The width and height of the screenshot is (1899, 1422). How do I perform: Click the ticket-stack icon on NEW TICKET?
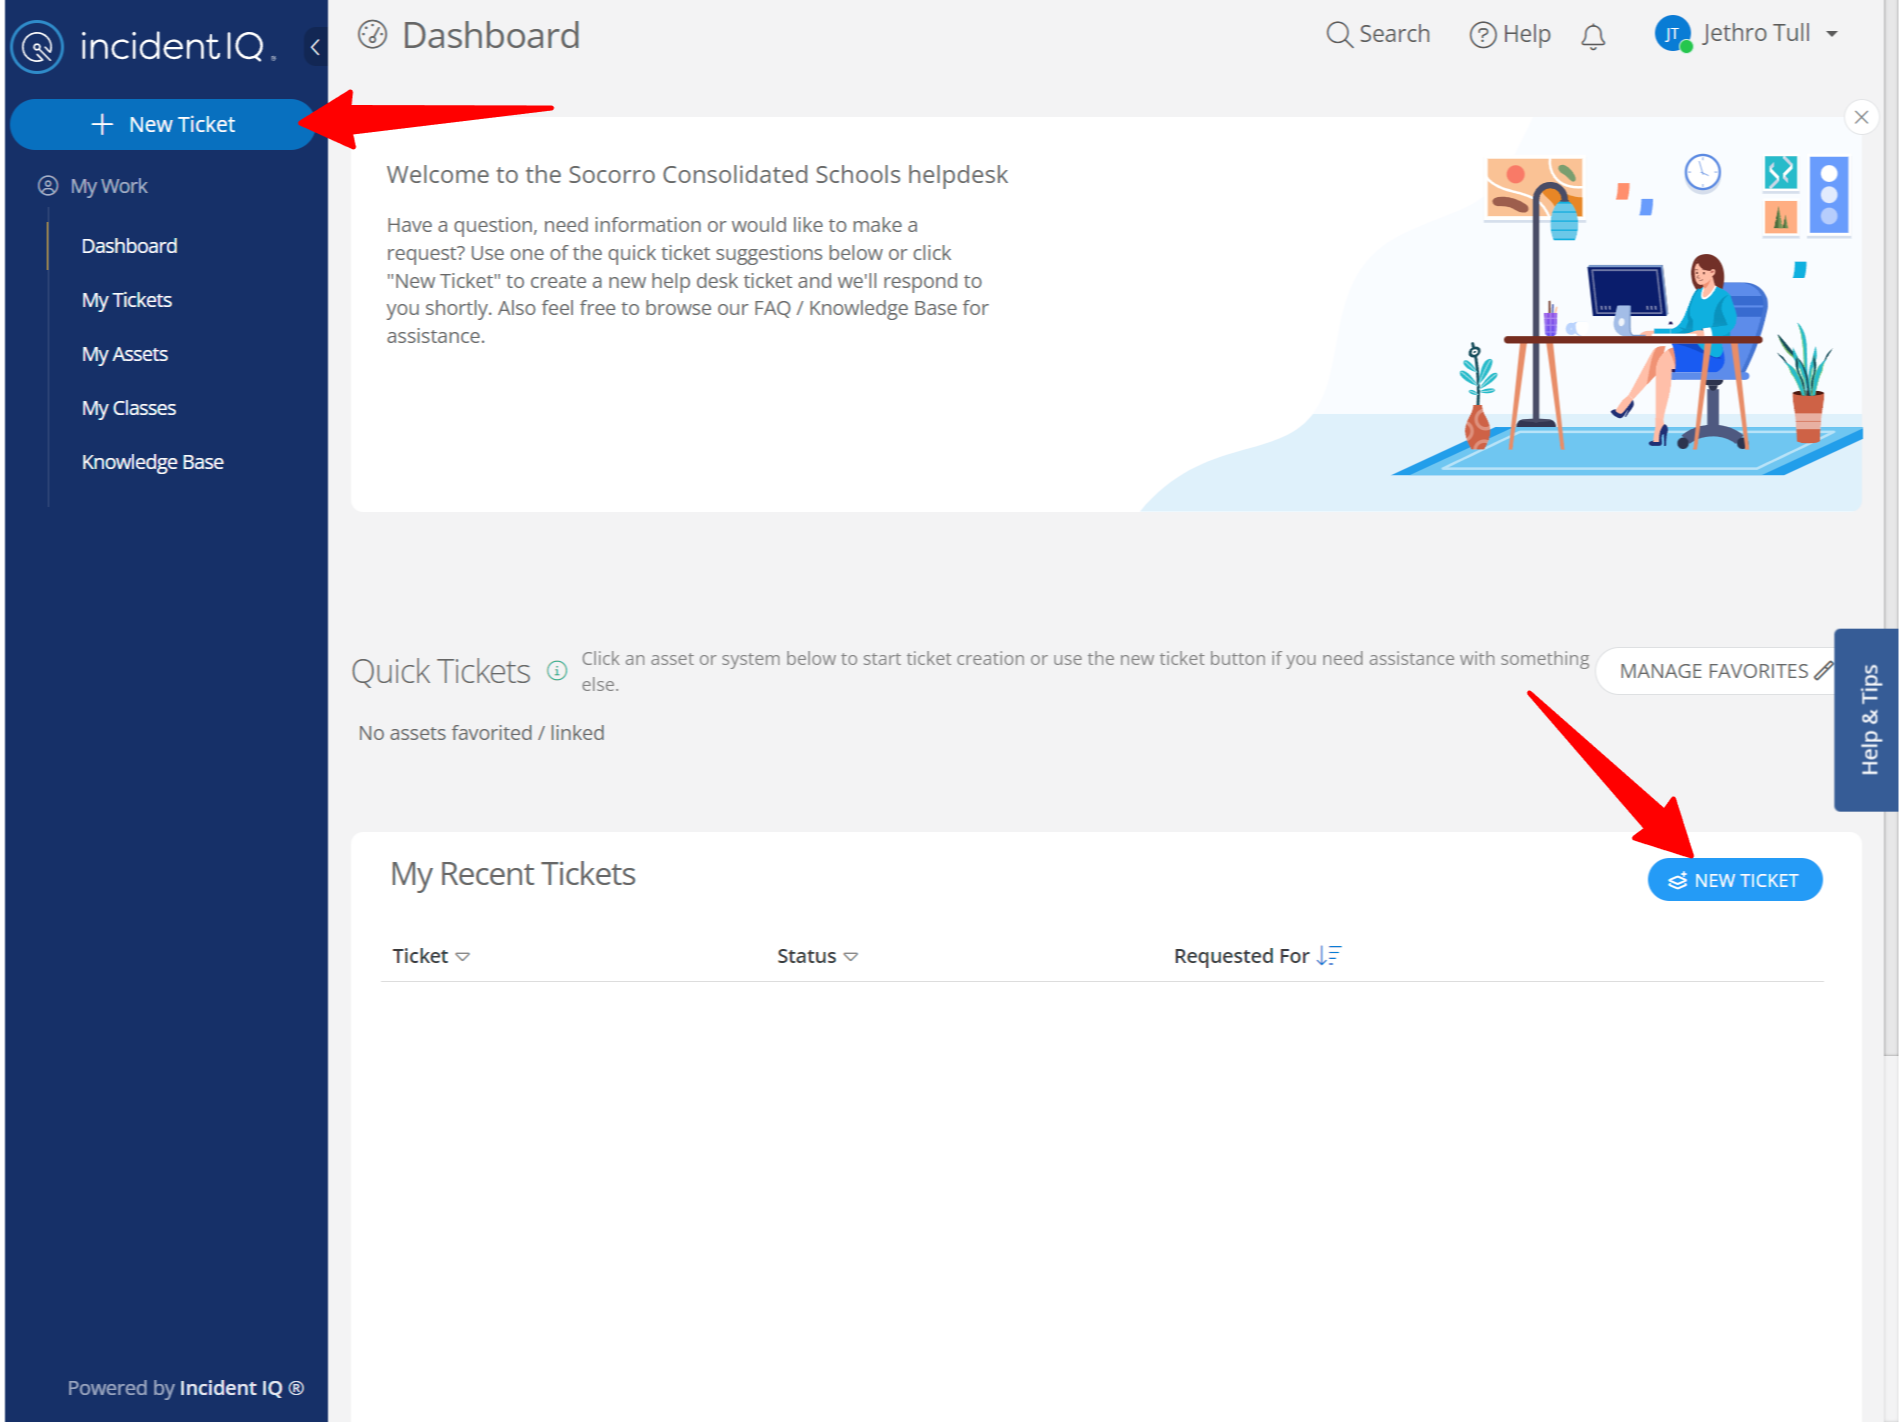1677,881
